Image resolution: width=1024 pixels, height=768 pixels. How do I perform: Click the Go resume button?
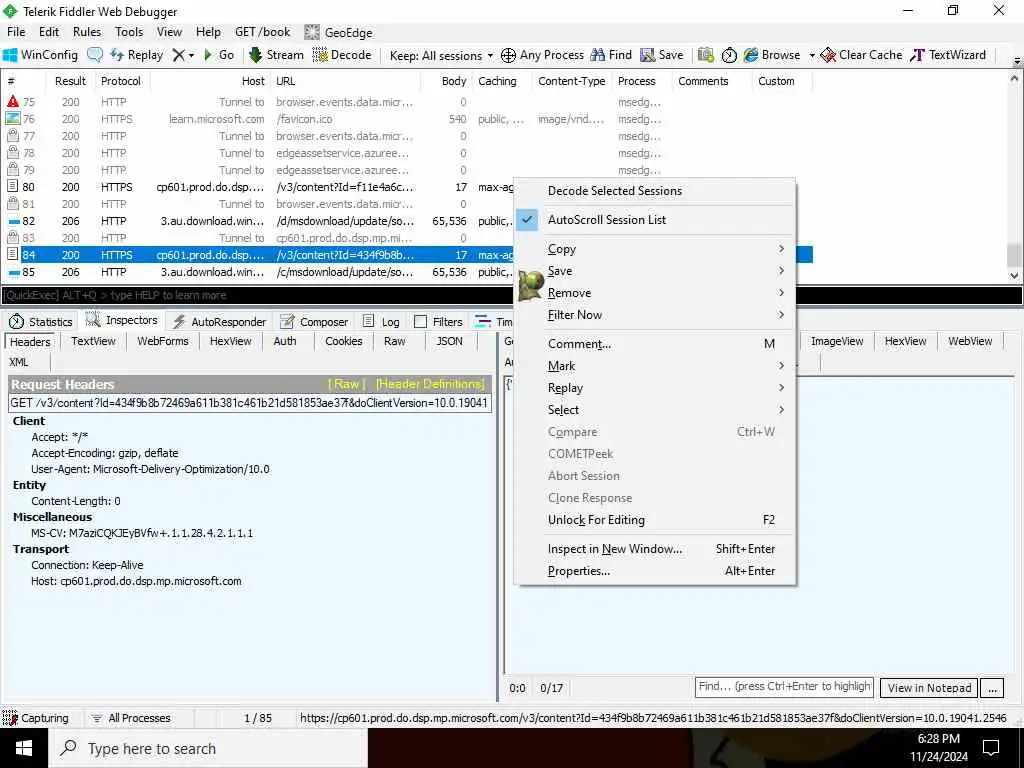(x=219, y=55)
